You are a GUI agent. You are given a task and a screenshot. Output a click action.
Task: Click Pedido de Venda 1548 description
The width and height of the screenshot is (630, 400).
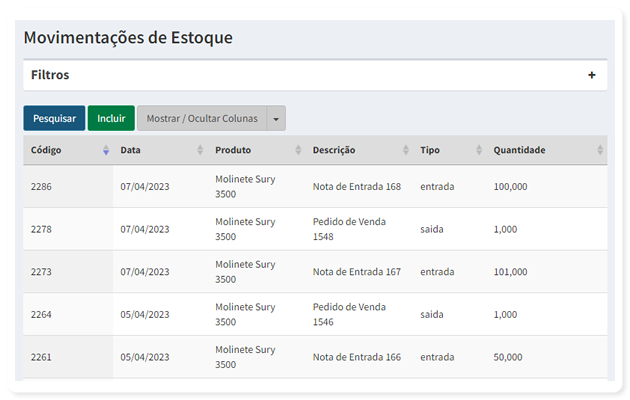tap(349, 229)
